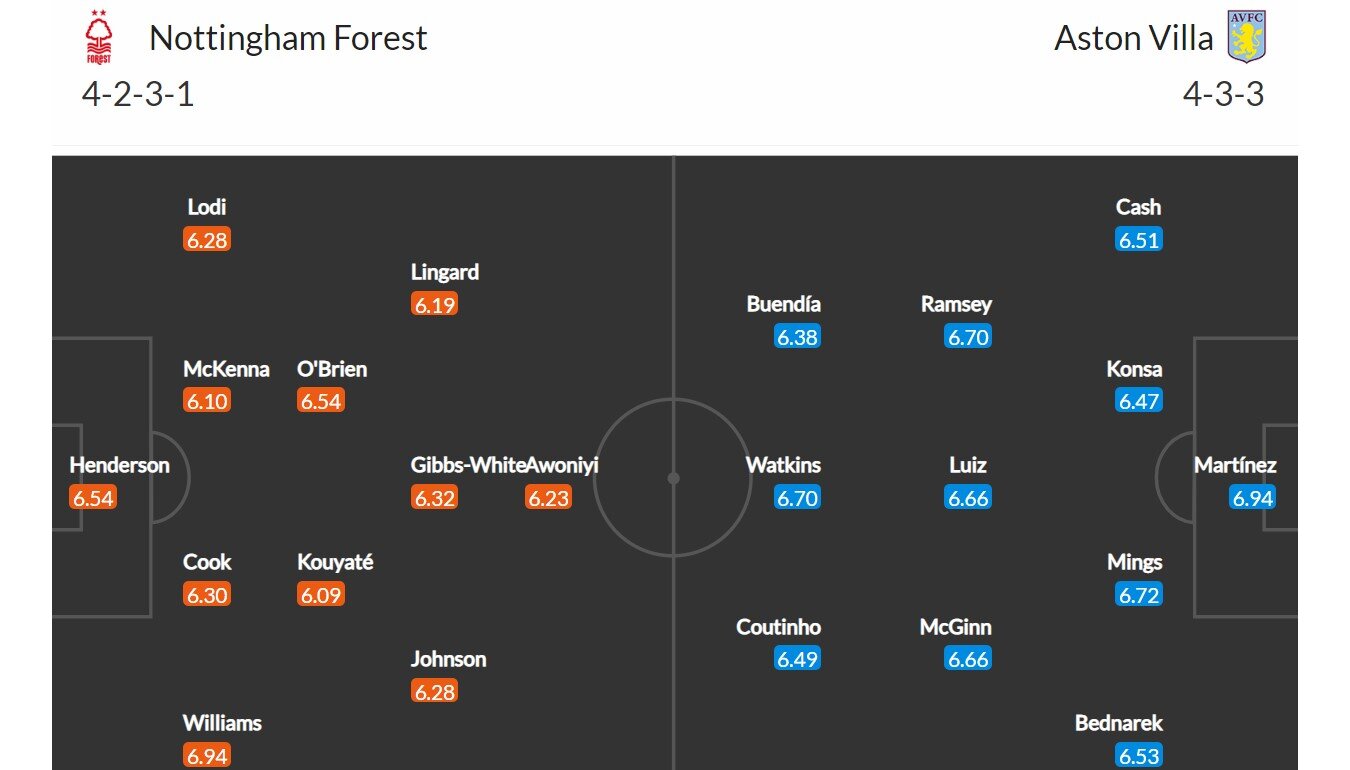Select player Cash on the pitch
The width and height of the screenshot is (1350, 770).
1139,207
